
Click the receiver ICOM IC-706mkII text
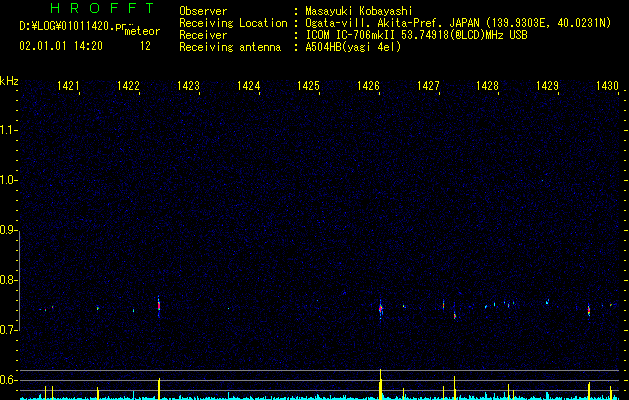click(x=416, y=35)
